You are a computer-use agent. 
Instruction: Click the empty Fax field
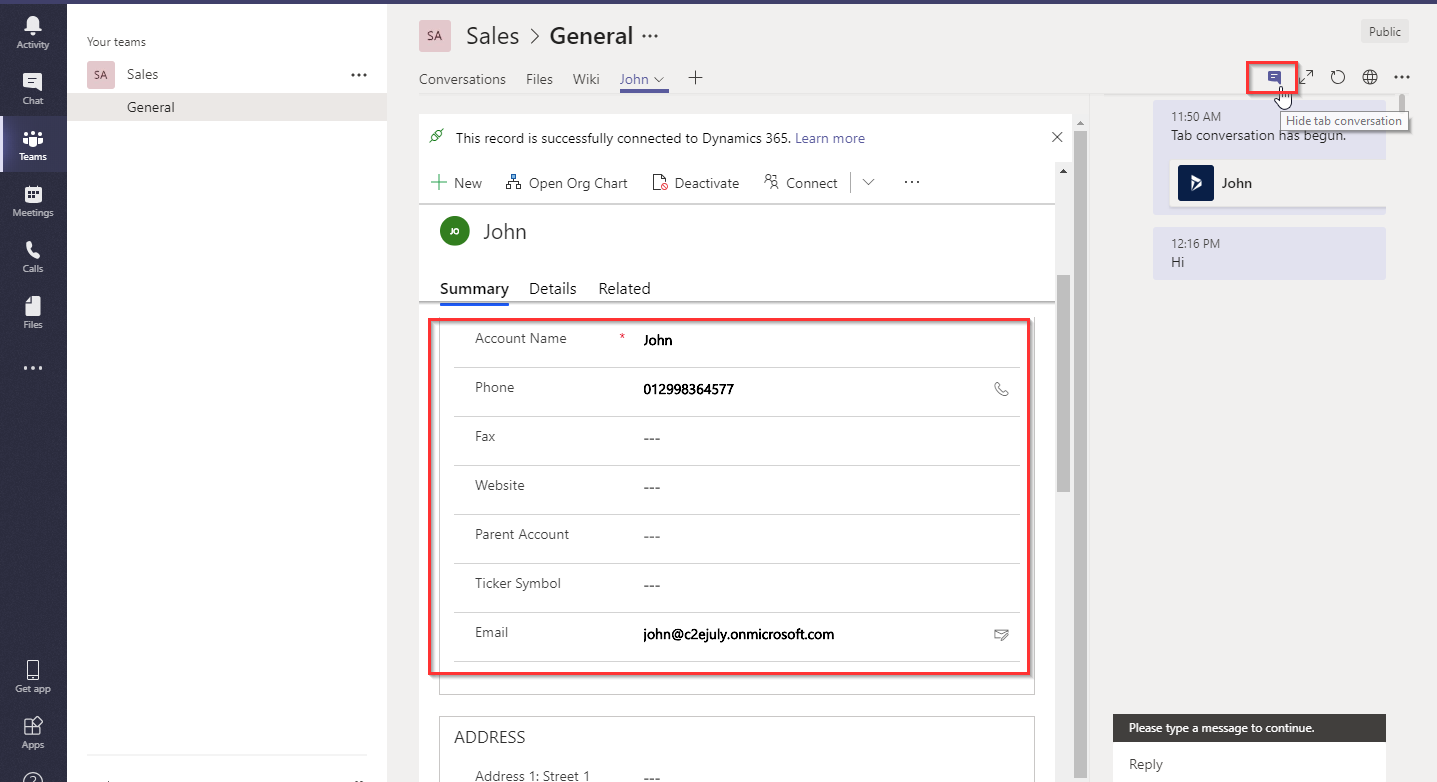651,438
